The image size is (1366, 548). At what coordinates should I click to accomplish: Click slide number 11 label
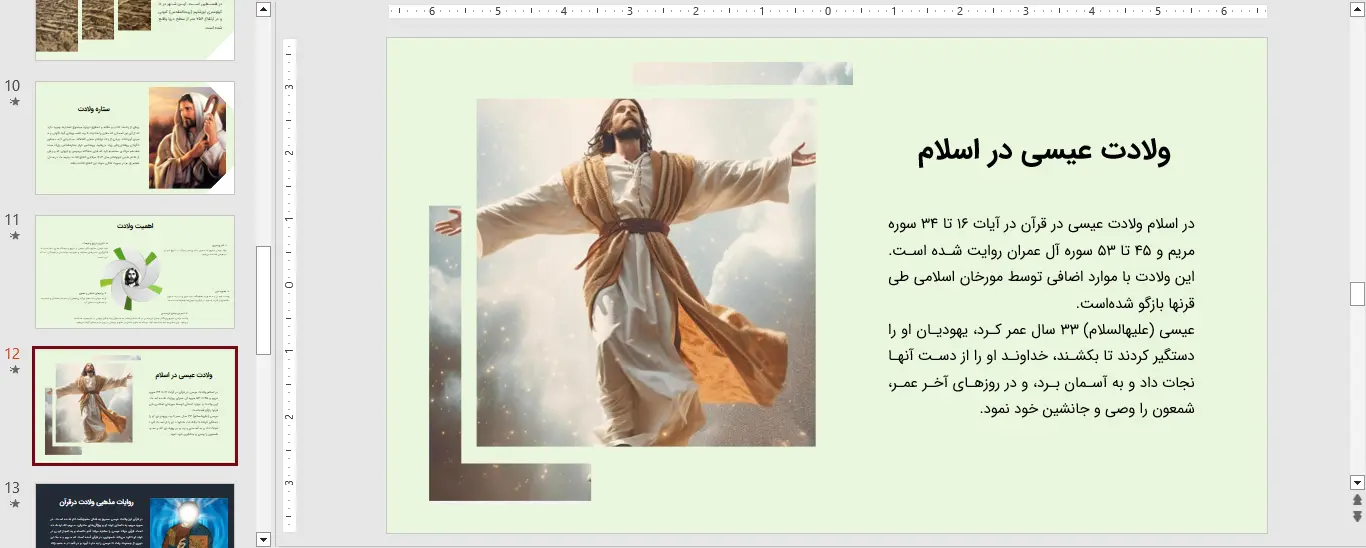[x=13, y=220]
